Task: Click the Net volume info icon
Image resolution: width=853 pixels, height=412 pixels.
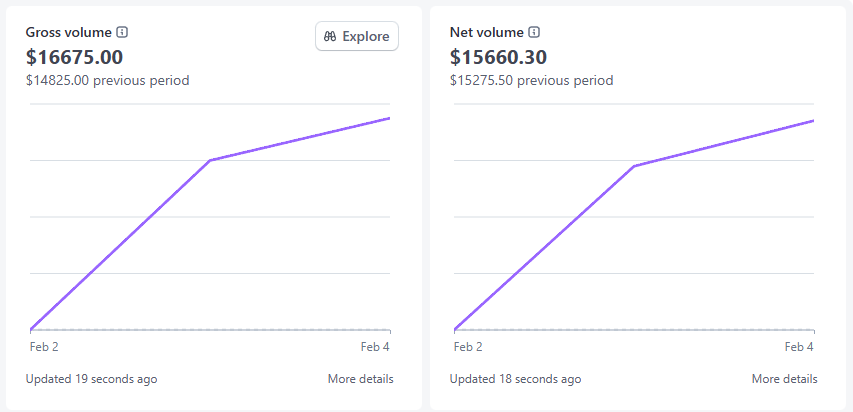Action: pyautogui.click(x=534, y=32)
